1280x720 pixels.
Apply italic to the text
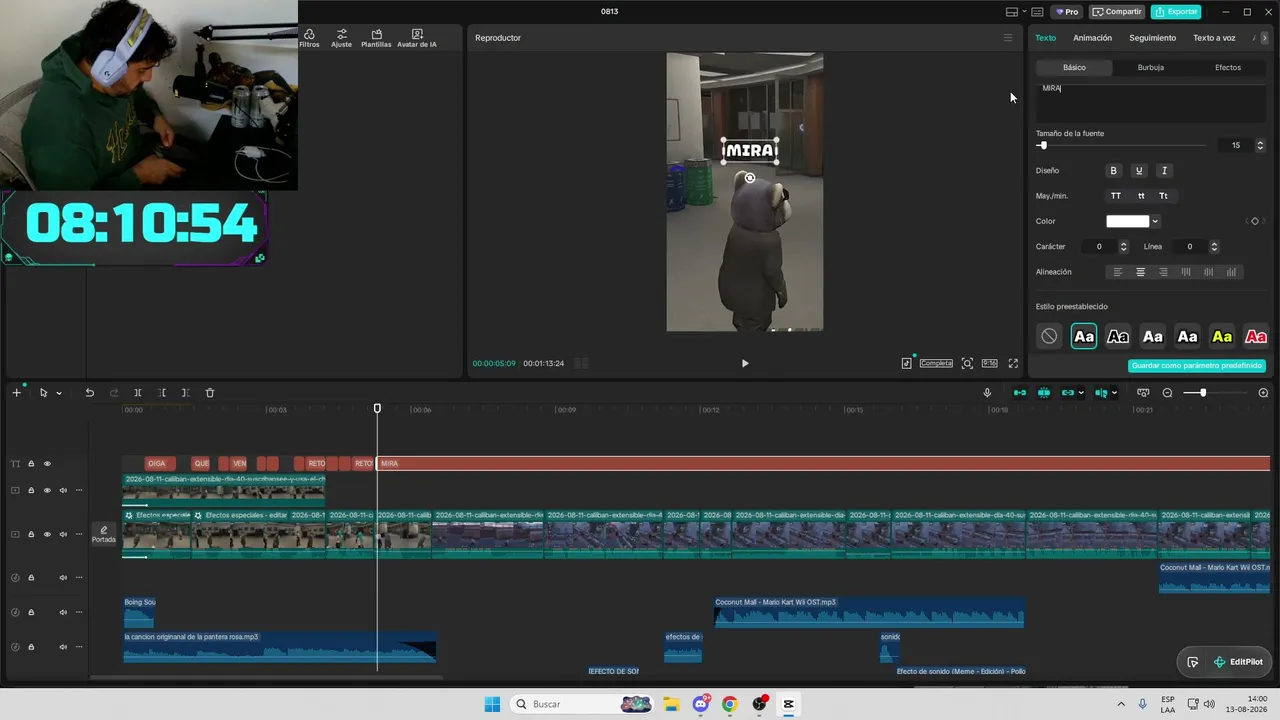tap(1164, 171)
